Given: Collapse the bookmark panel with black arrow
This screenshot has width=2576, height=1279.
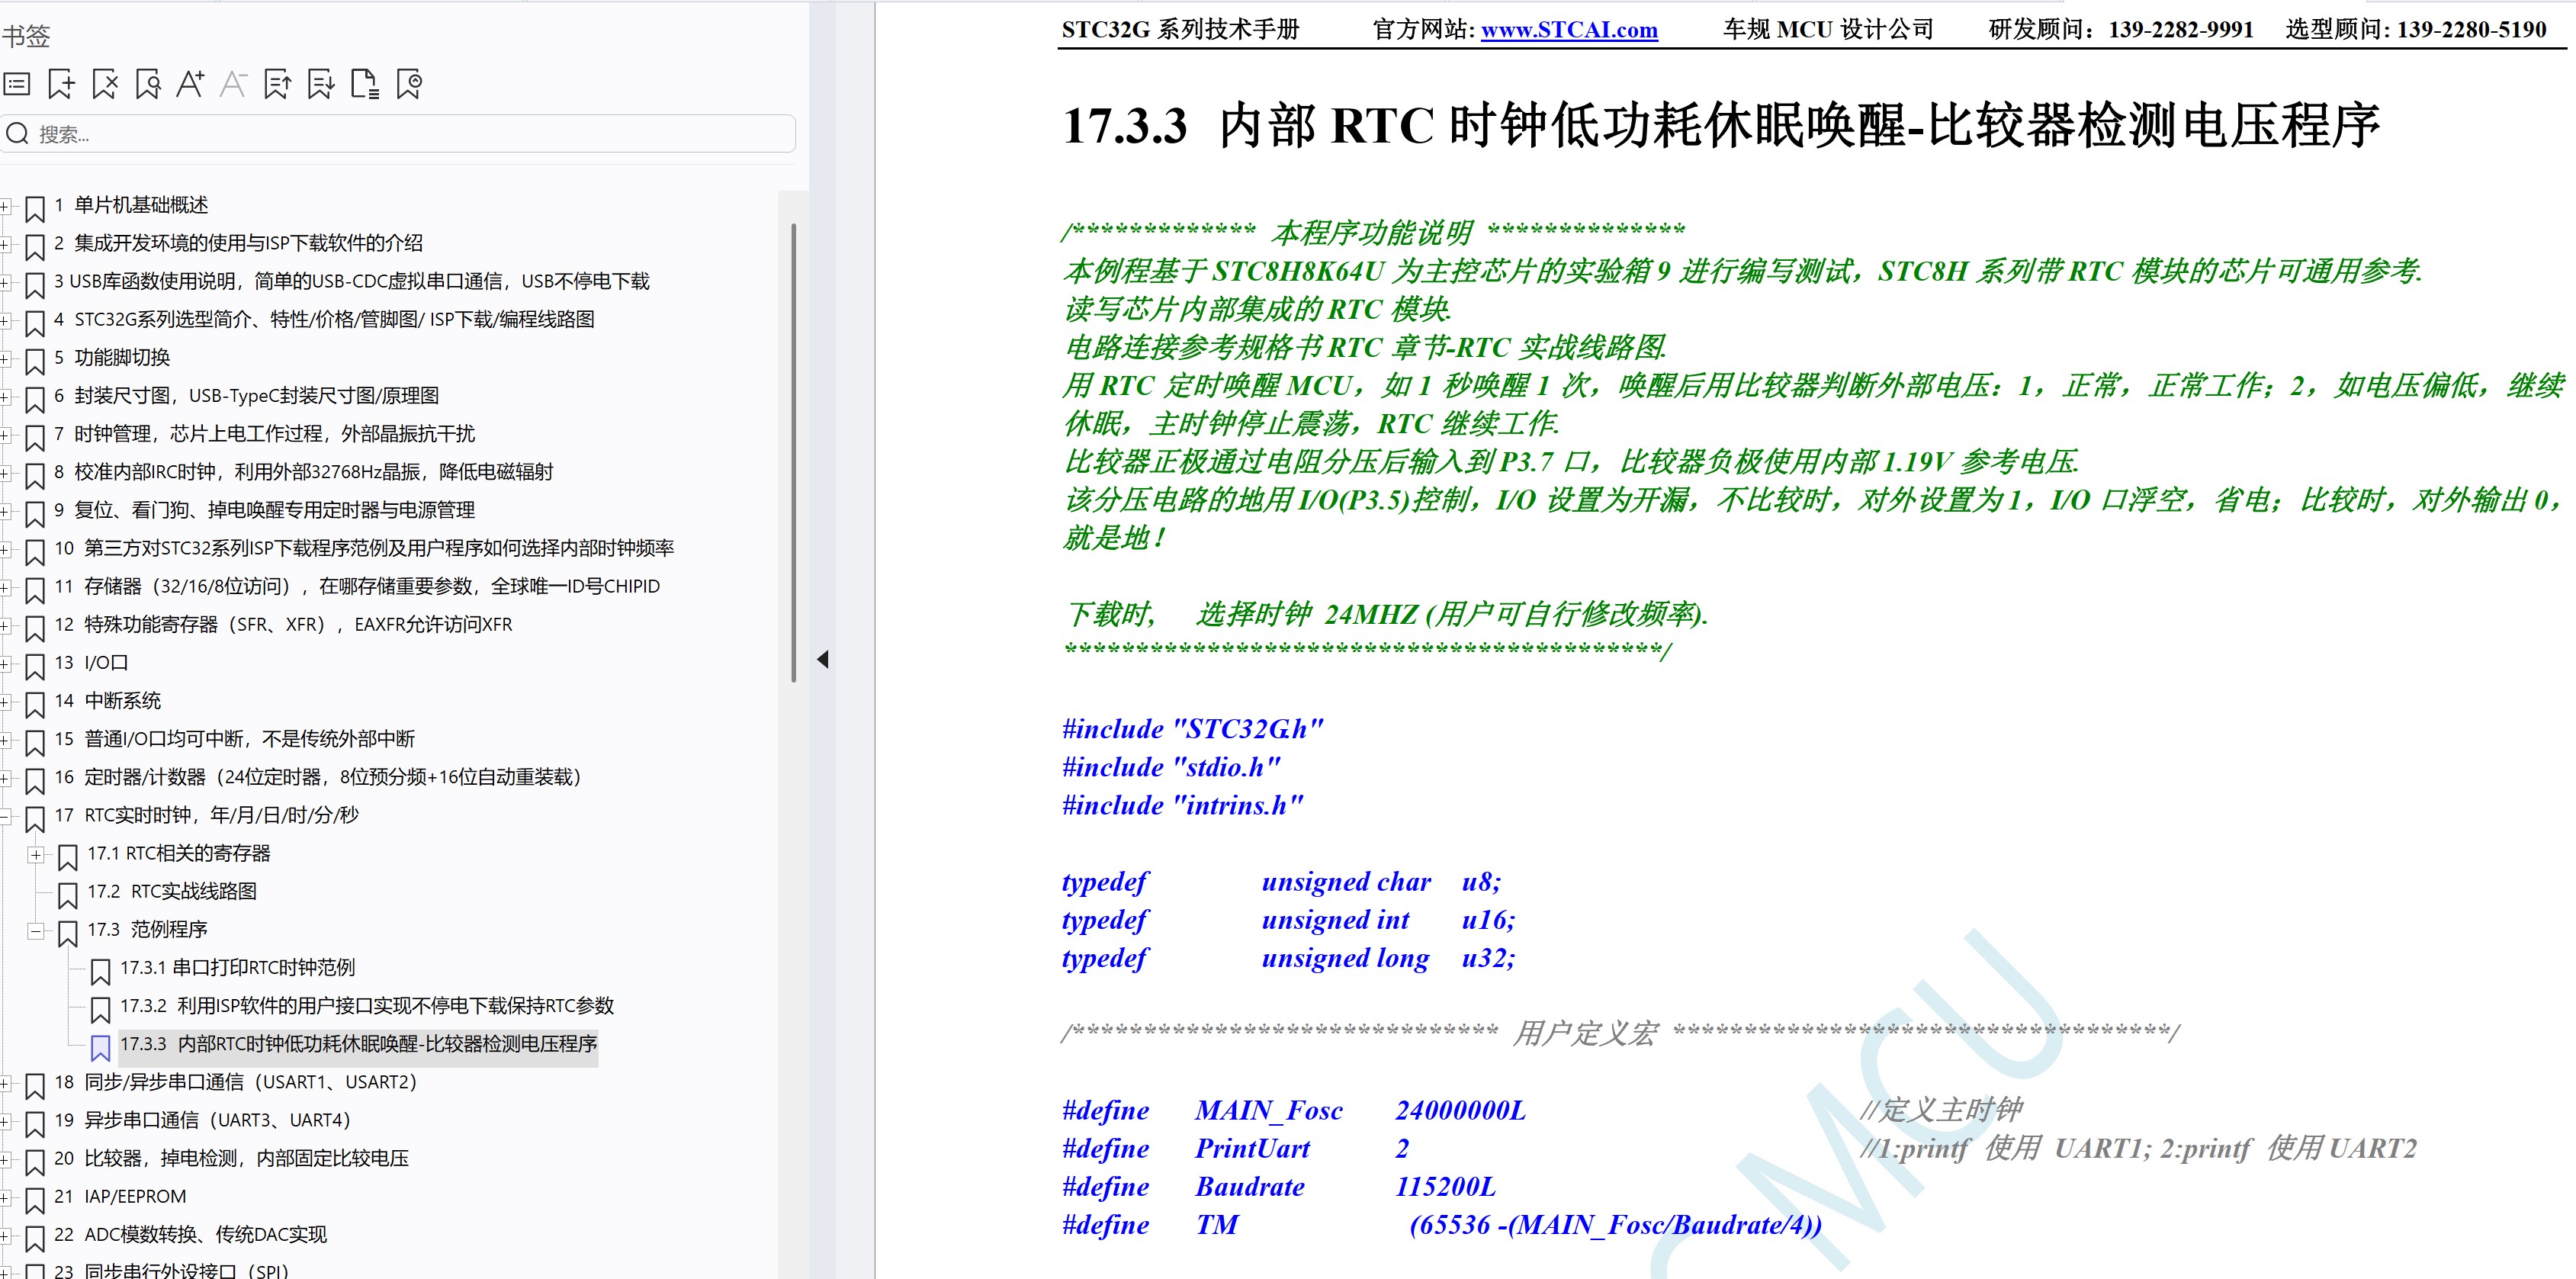Looking at the screenshot, I should 823,659.
